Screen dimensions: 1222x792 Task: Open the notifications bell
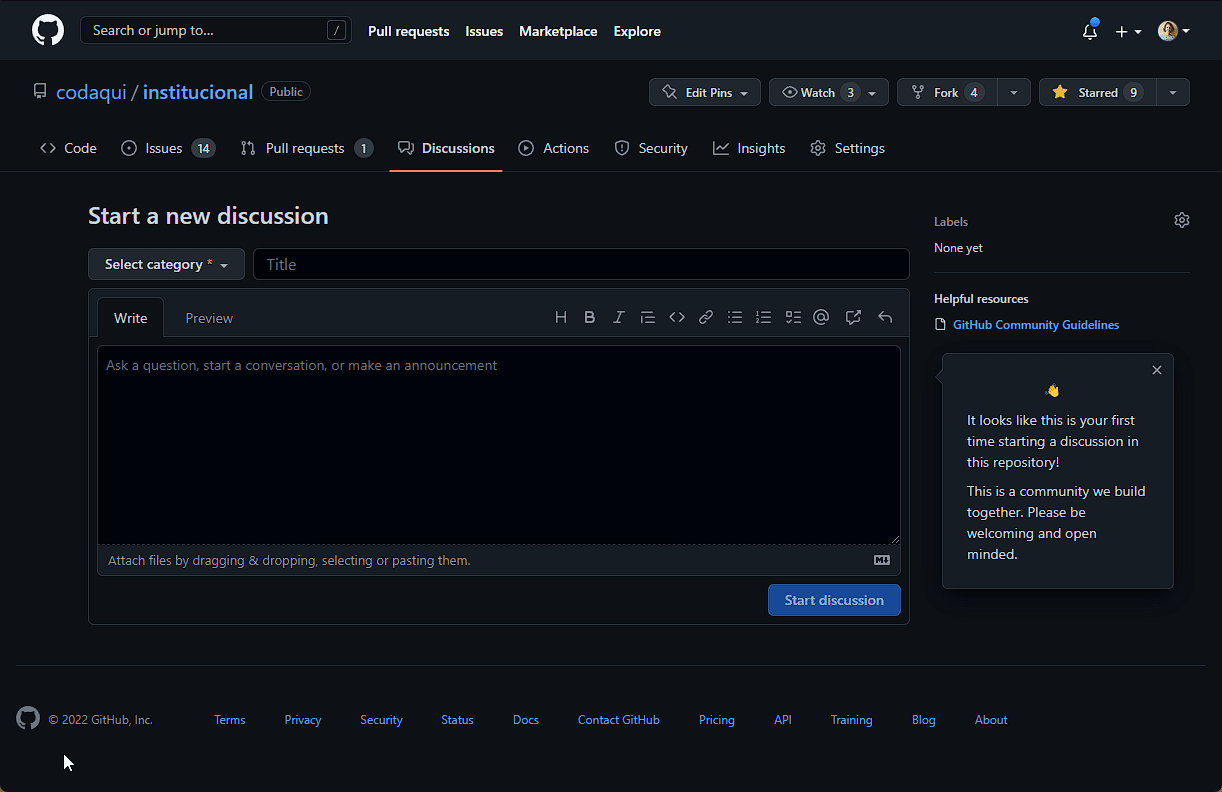coord(1090,31)
